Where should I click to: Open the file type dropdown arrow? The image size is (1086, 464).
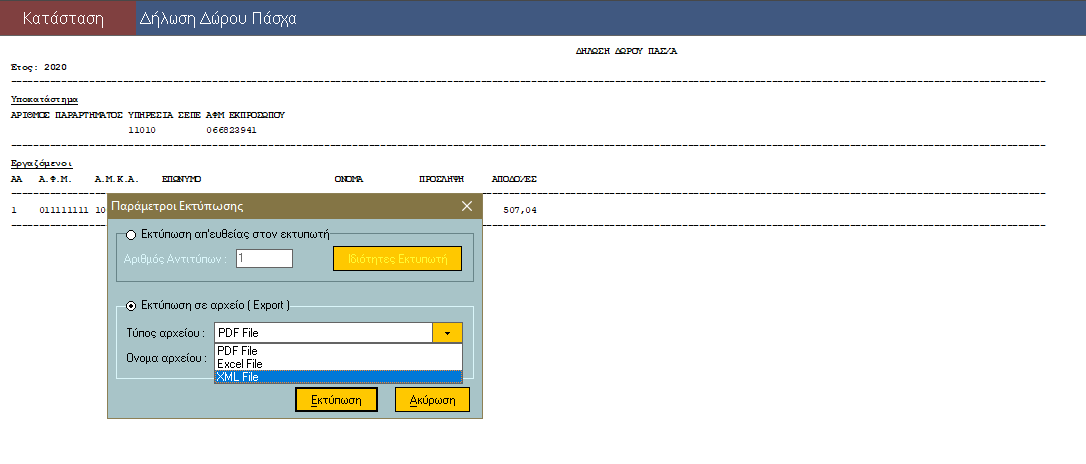tap(447, 333)
